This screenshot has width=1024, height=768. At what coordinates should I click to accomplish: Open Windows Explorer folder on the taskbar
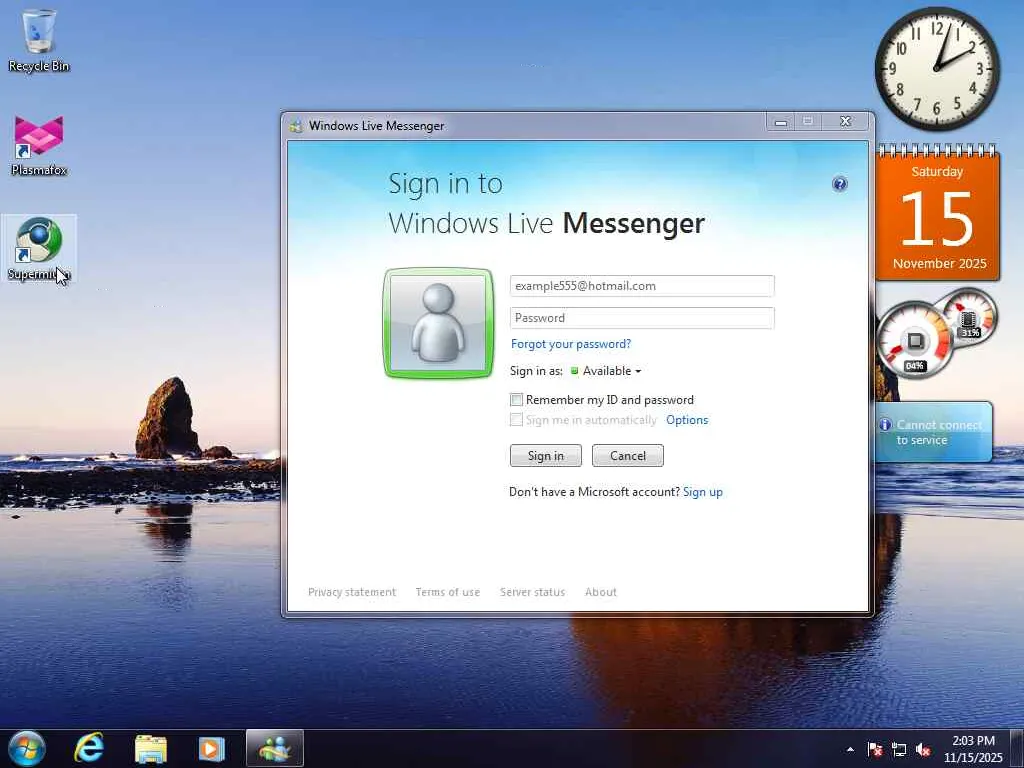pos(151,749)
